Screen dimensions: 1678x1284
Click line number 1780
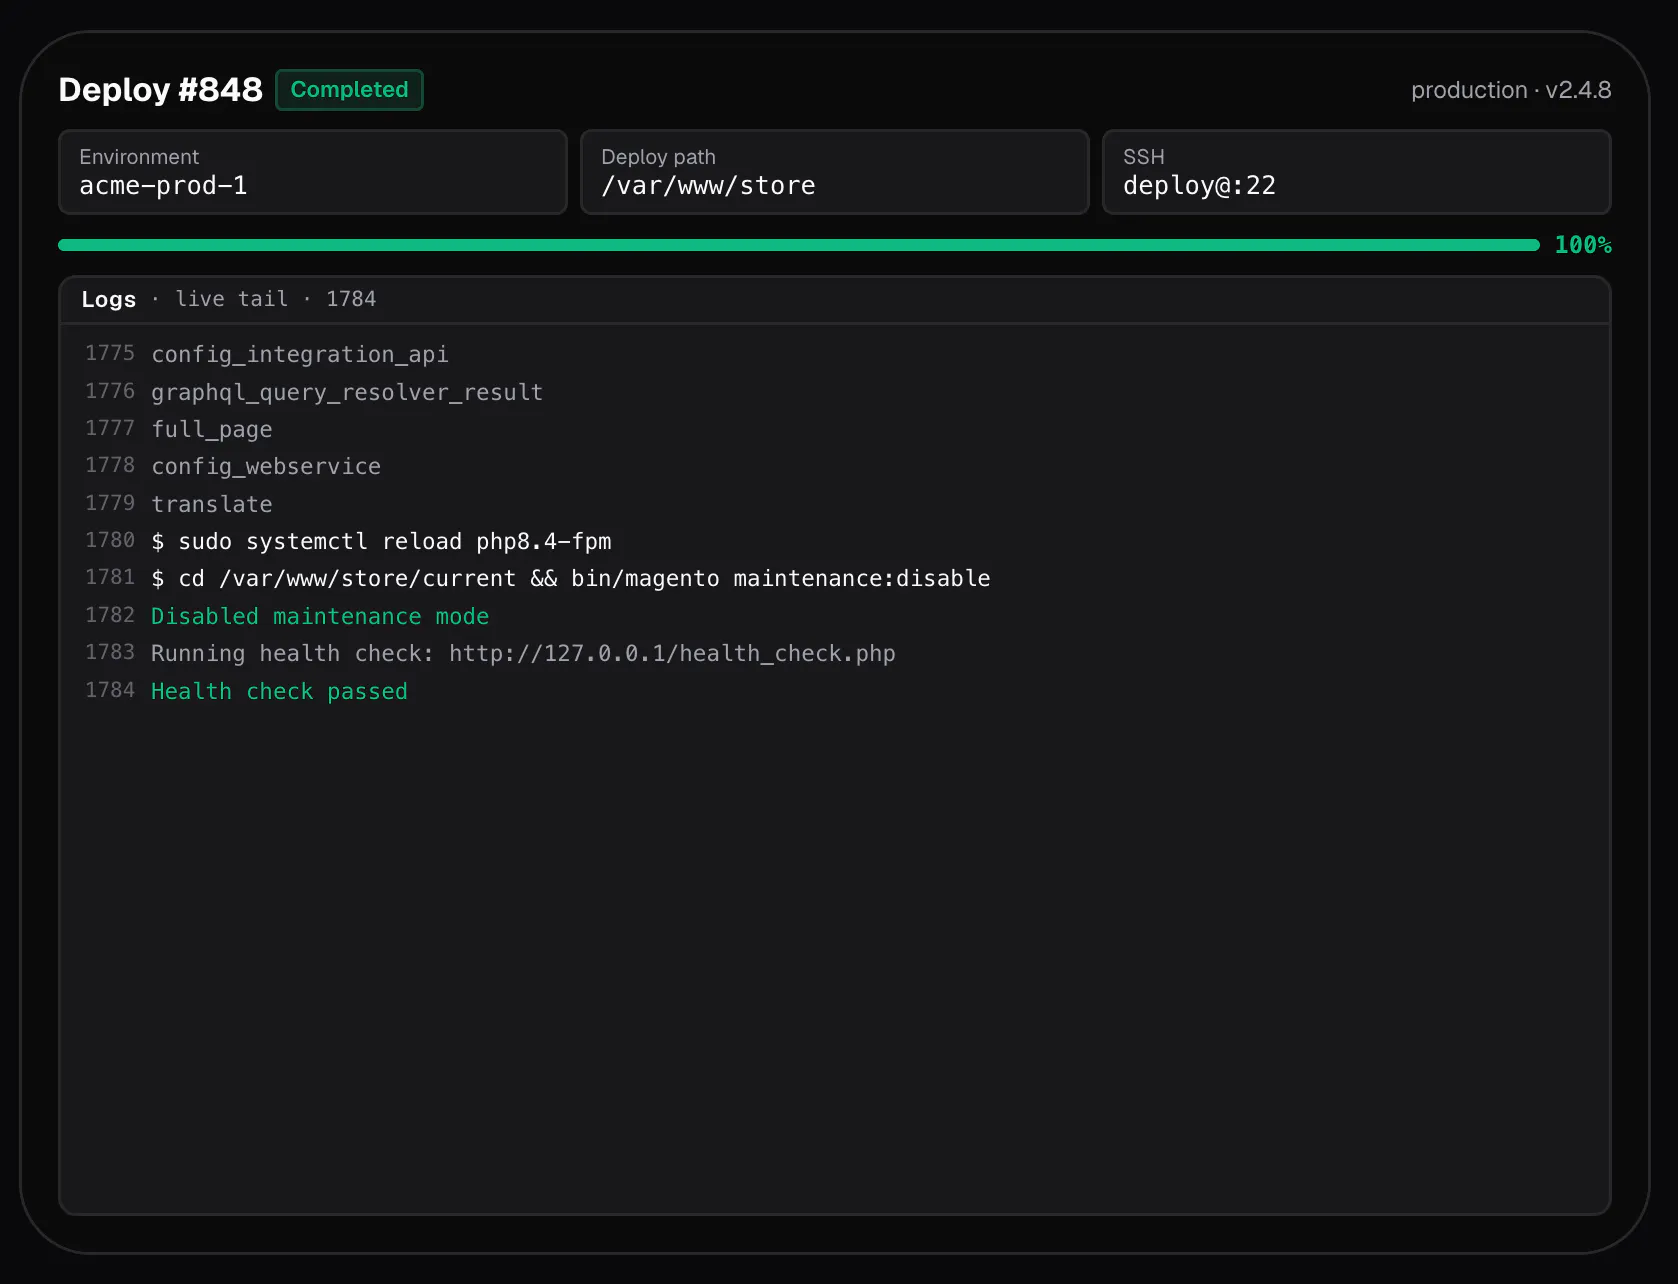point(110,540)
